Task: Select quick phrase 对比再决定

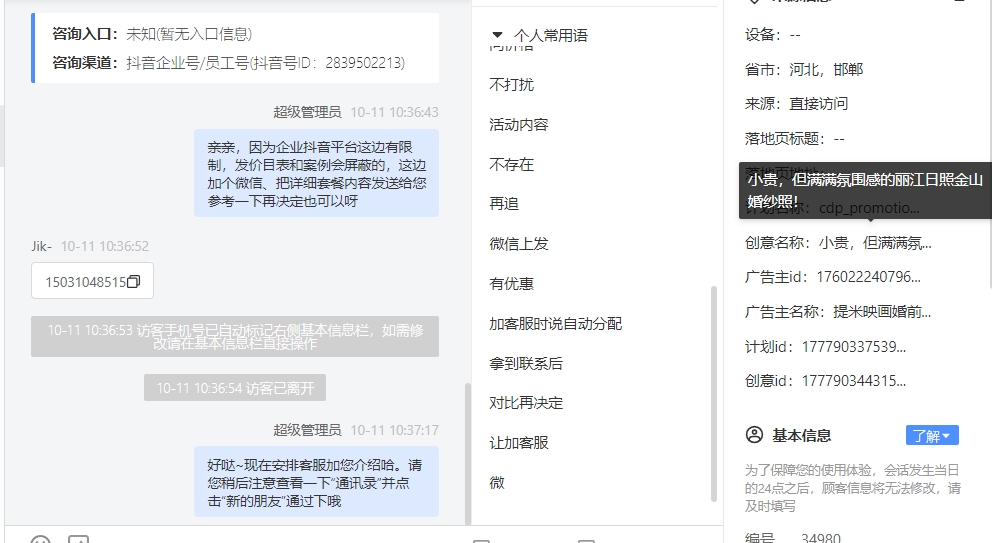Action: [526, 403]
